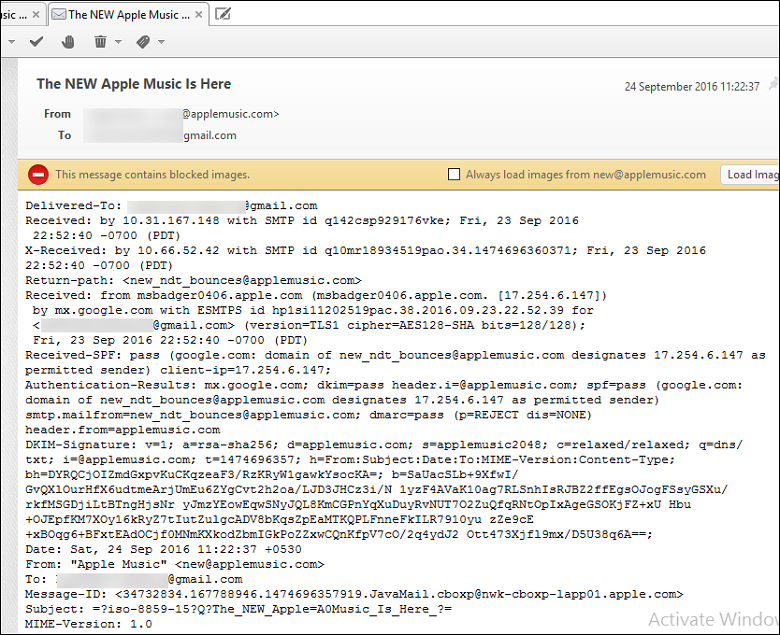This screenshot has width=780, height=635.
Task: Mark message as spam using hand icon
Action: pos(68,42)
